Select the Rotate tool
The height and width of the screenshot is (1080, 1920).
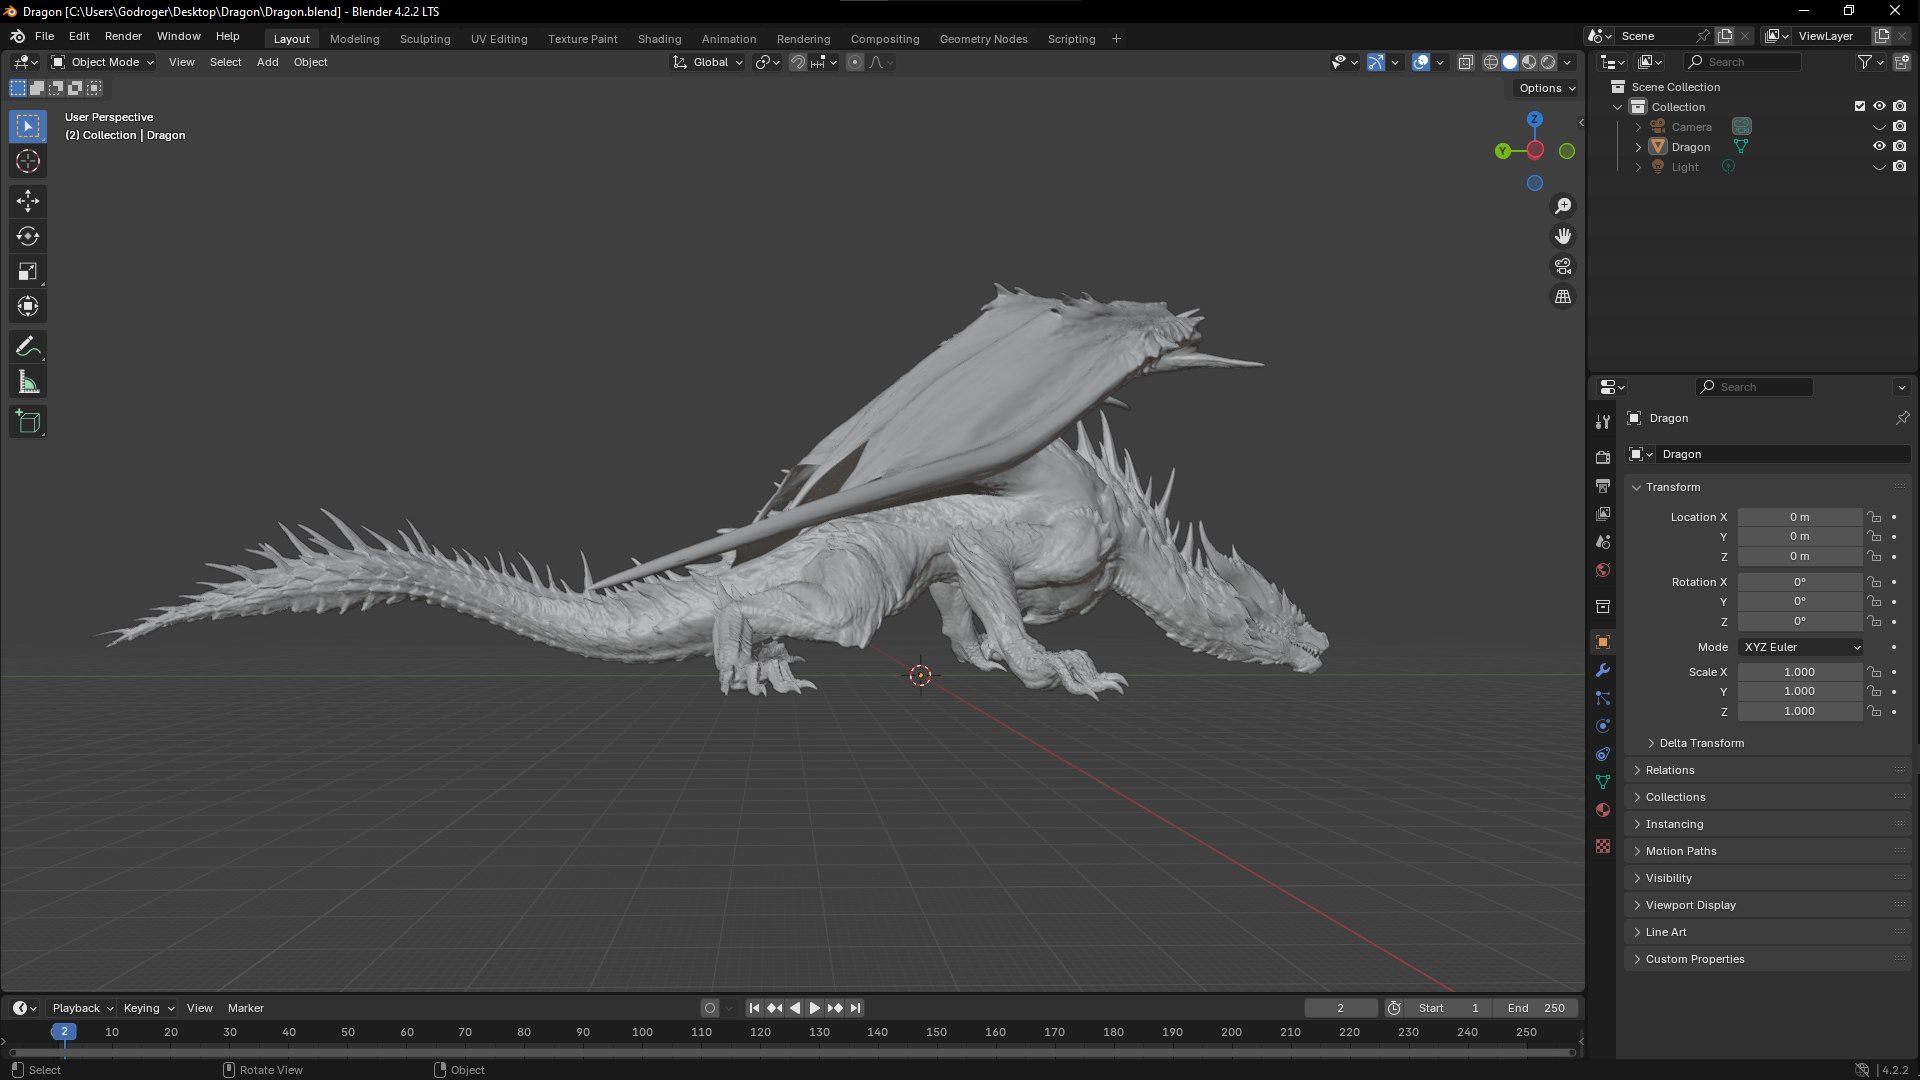pos(28,236)
